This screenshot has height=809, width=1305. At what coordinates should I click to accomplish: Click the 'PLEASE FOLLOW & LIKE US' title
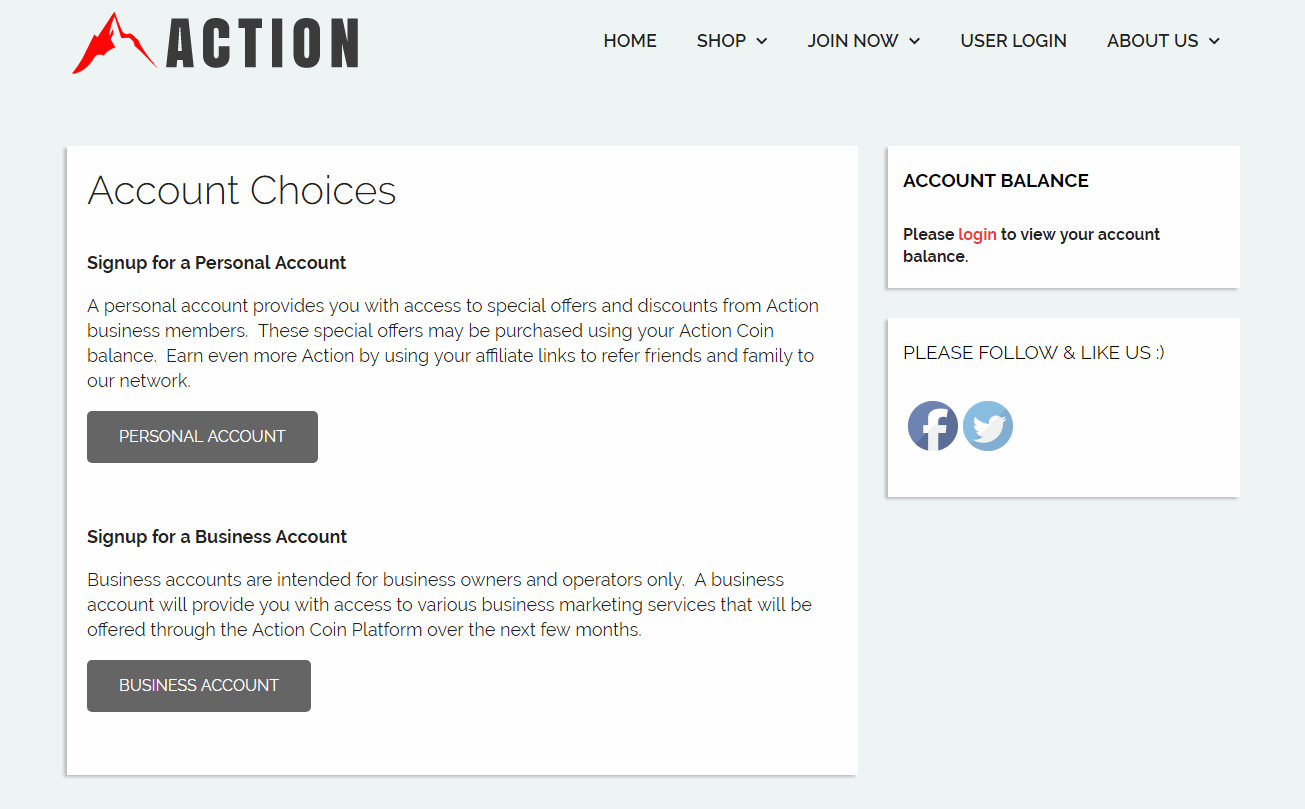pos(1033,353)
